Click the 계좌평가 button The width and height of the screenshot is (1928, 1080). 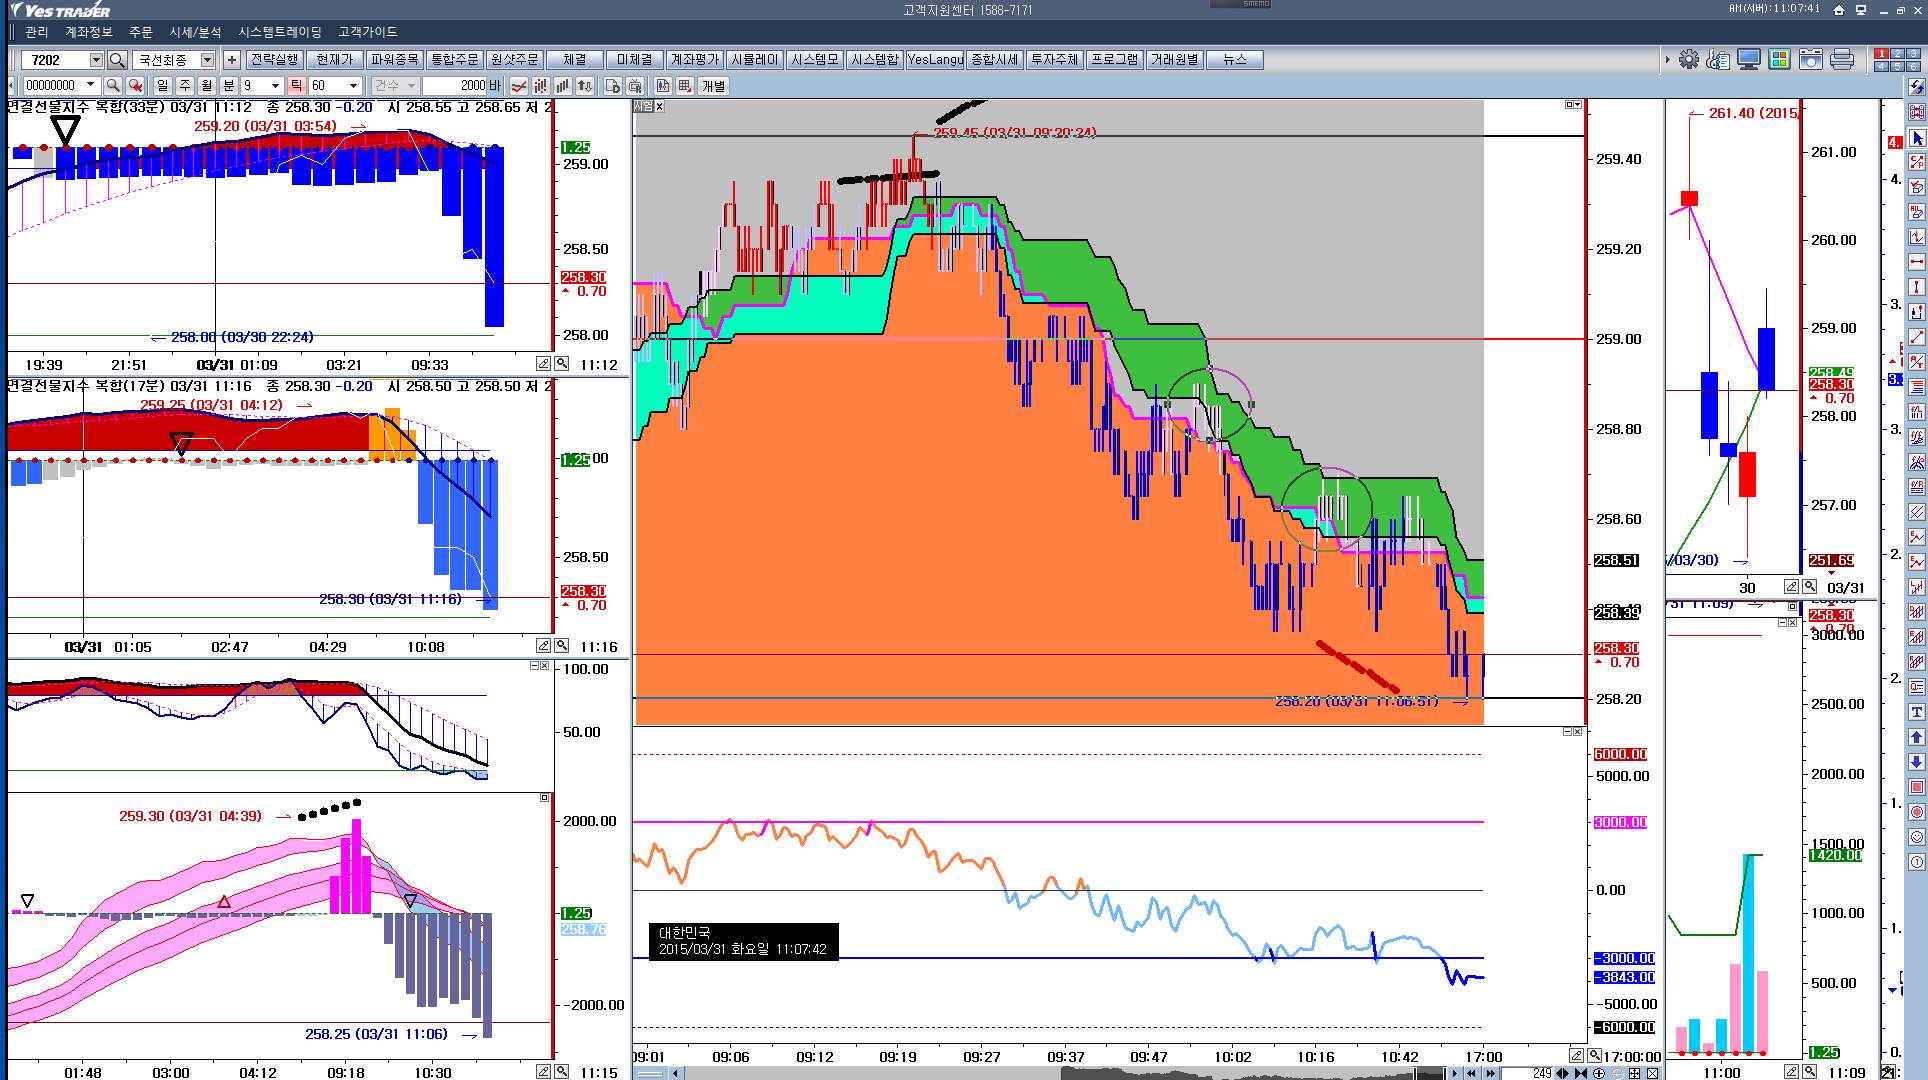tap(694, 60)
